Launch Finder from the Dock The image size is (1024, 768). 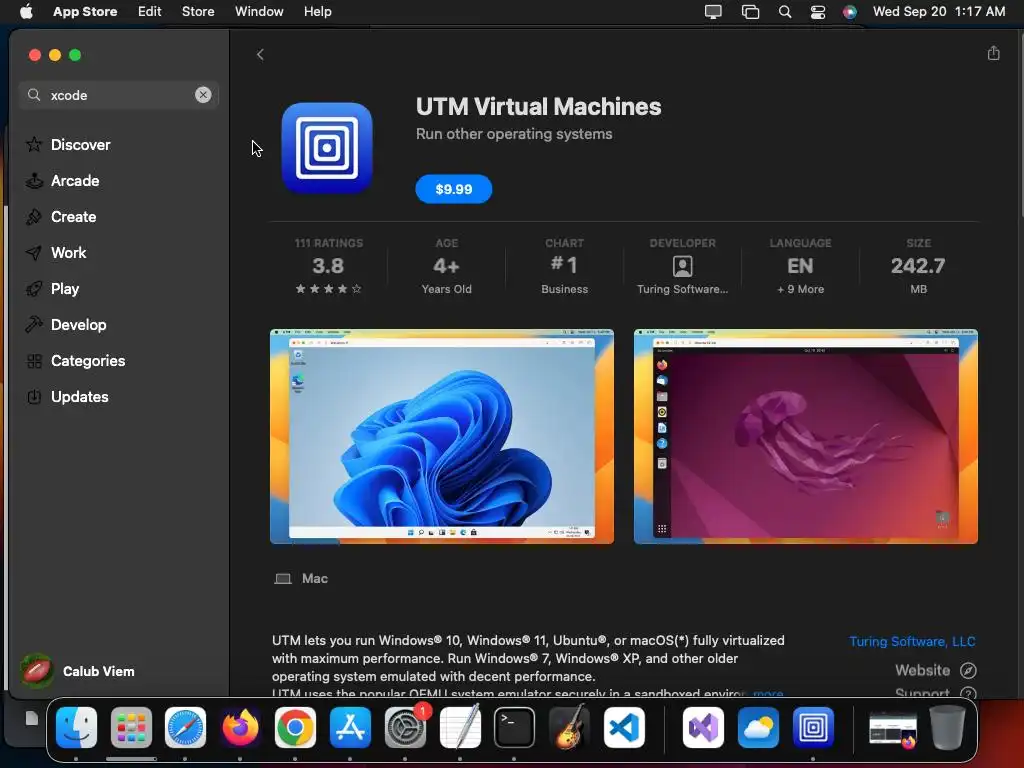tap(76, 727)
